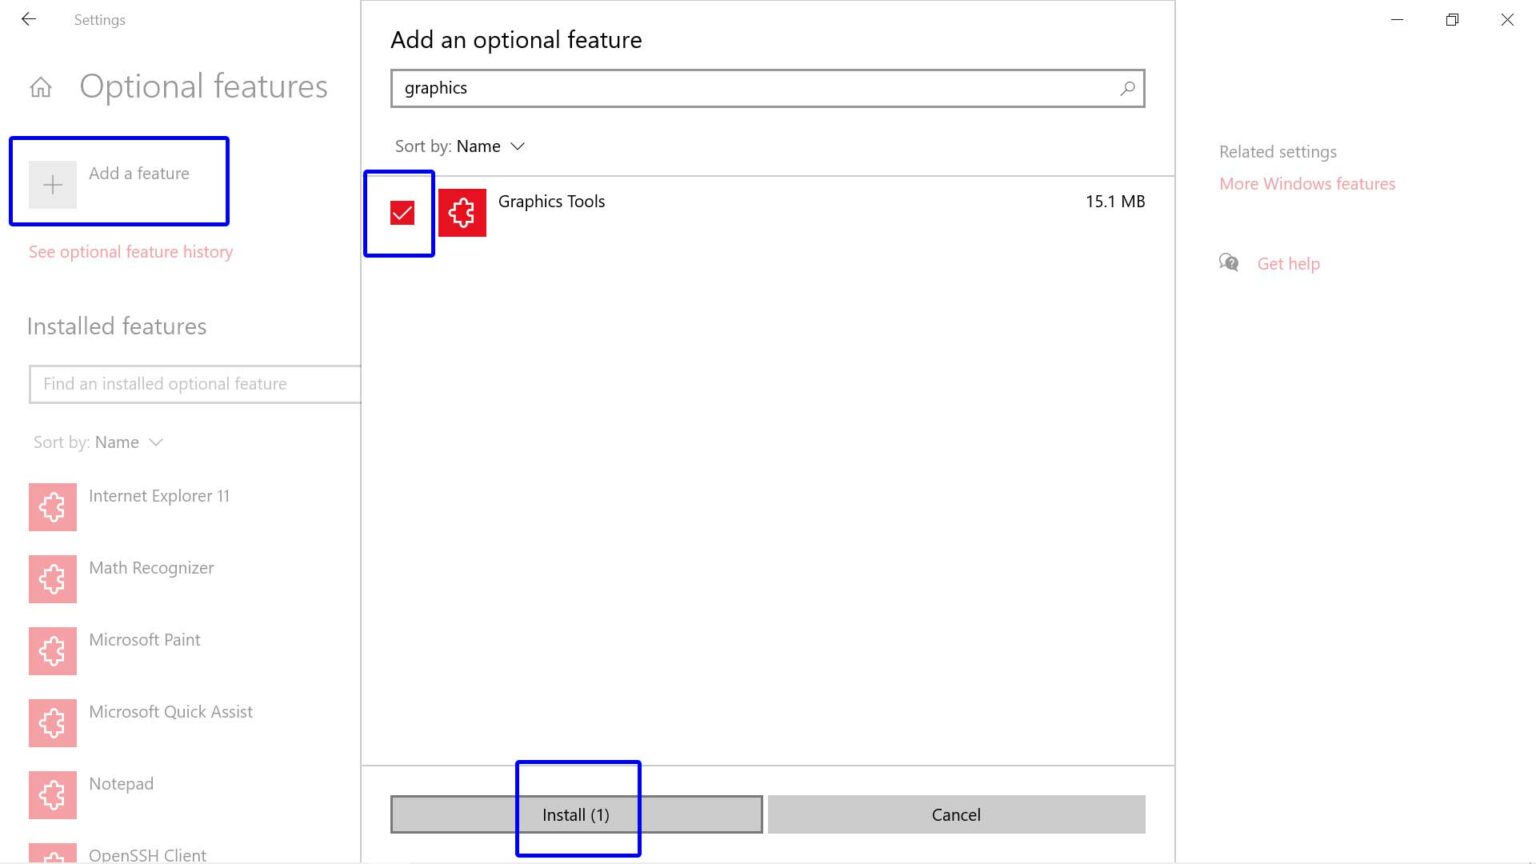Click the search magnifier icon in the feature search box
The image size is (1536, 864).
point(1127,88)
